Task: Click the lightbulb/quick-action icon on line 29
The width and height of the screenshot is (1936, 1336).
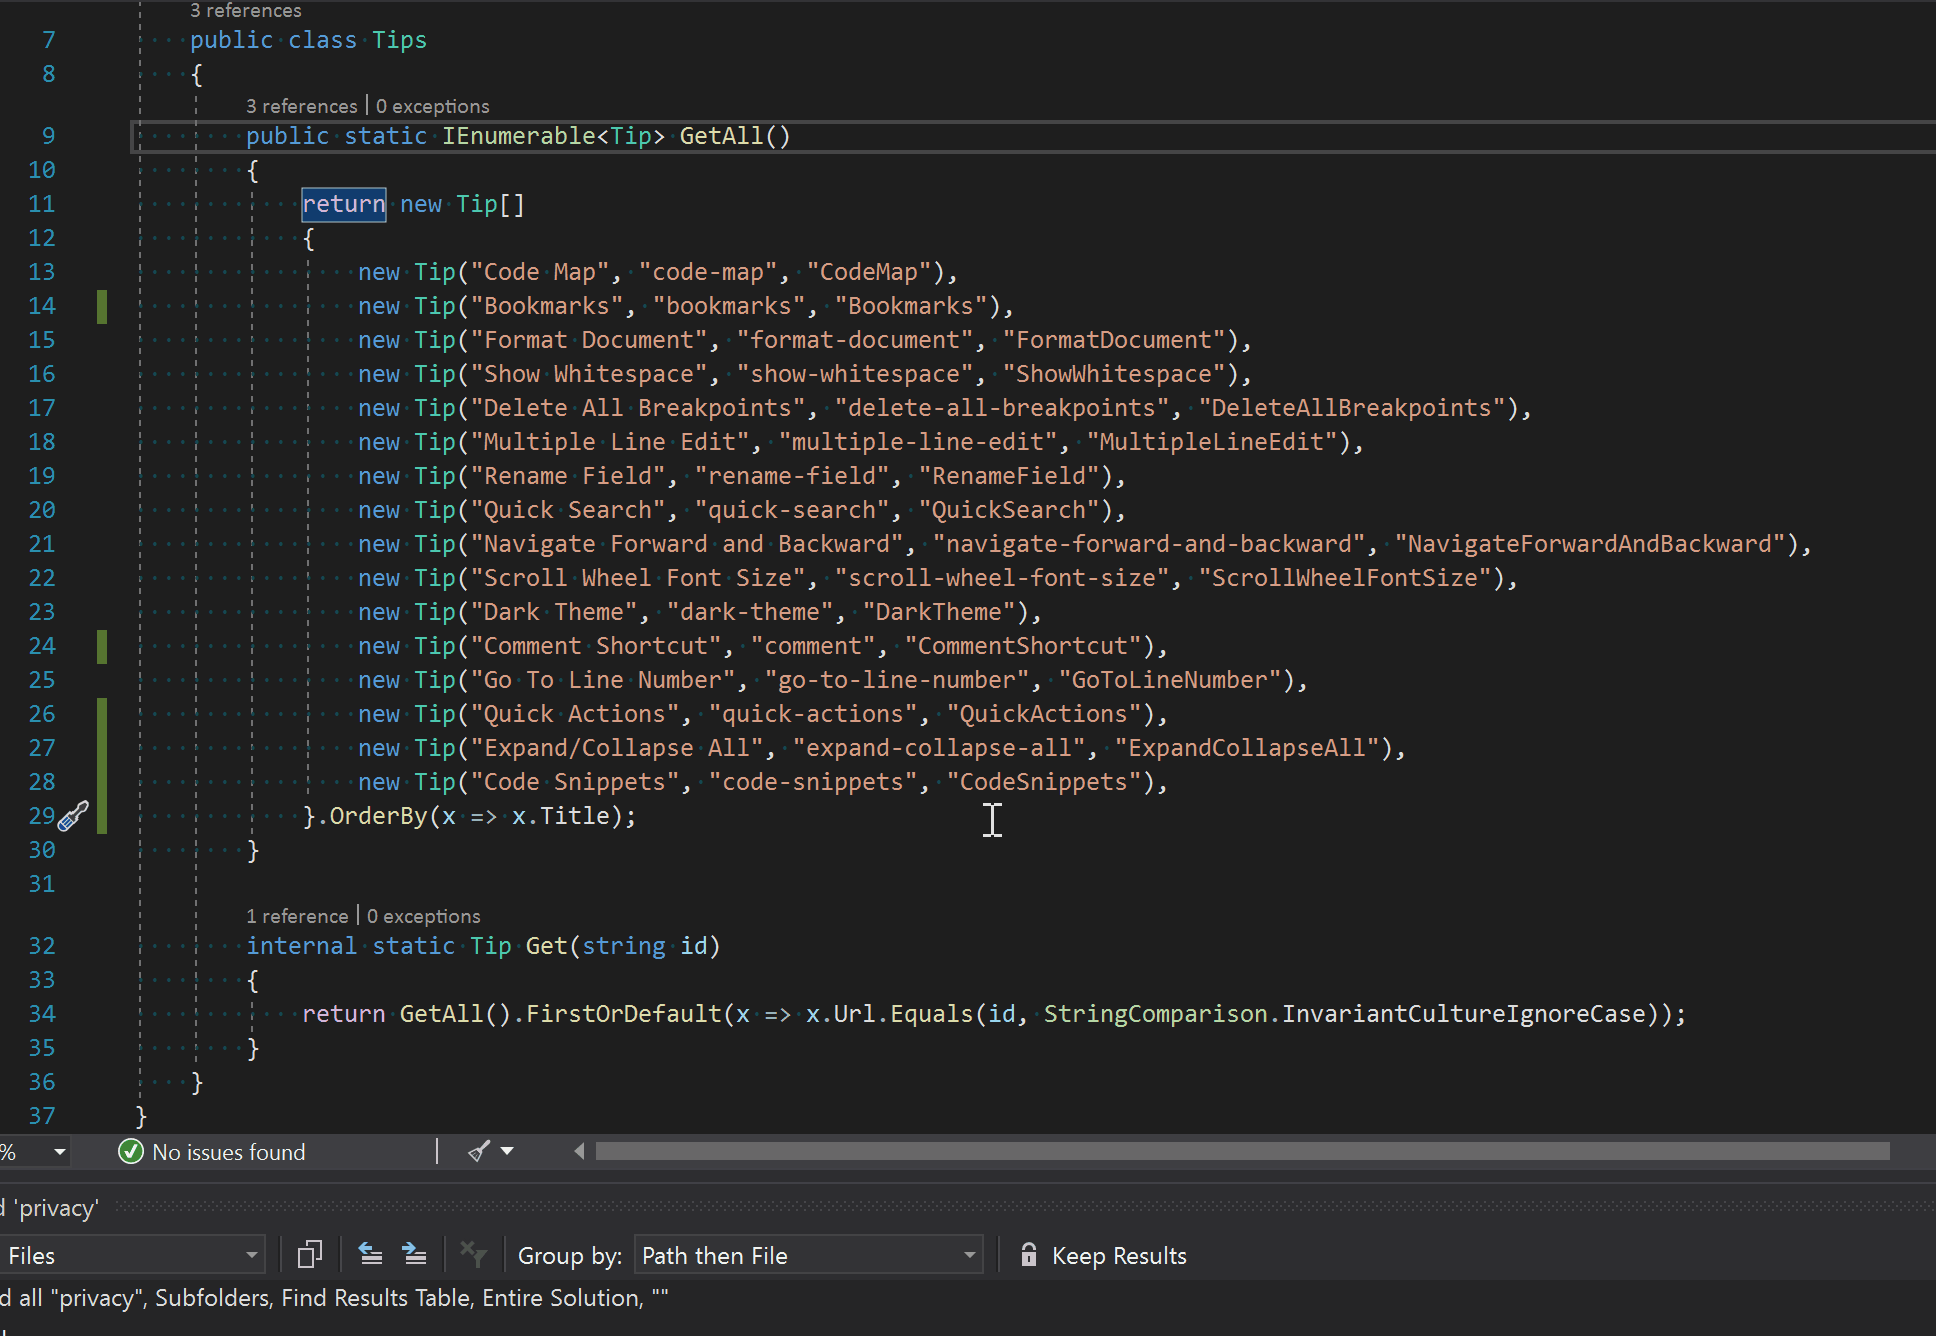Action: point(74,815)
